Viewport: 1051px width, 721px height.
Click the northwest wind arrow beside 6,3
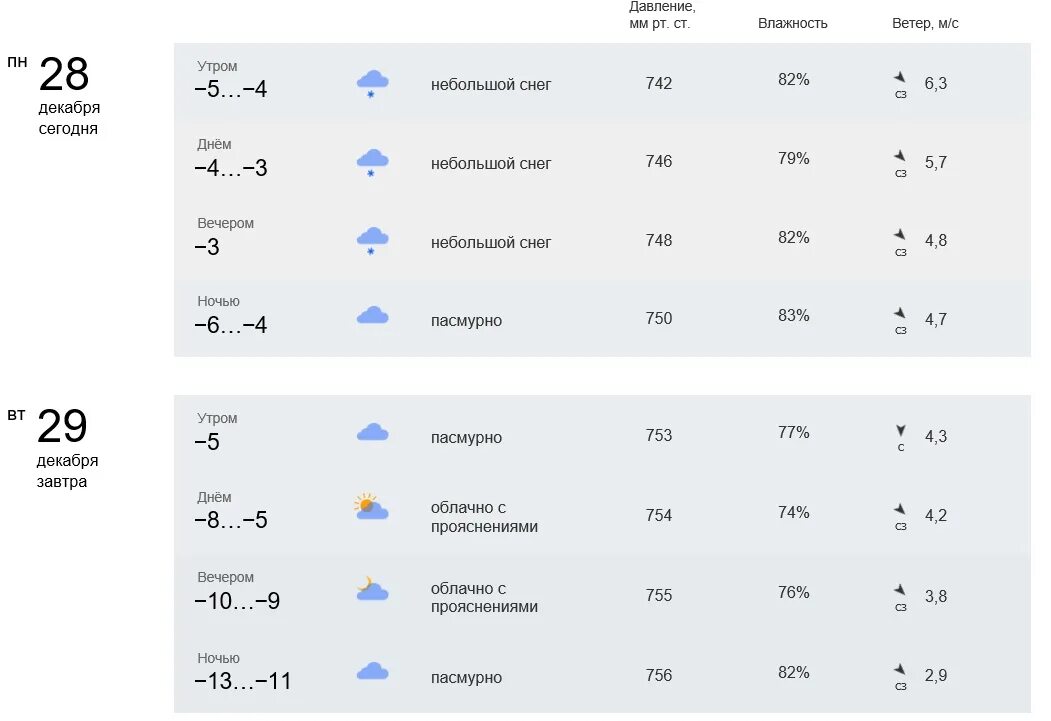[900, 77]
